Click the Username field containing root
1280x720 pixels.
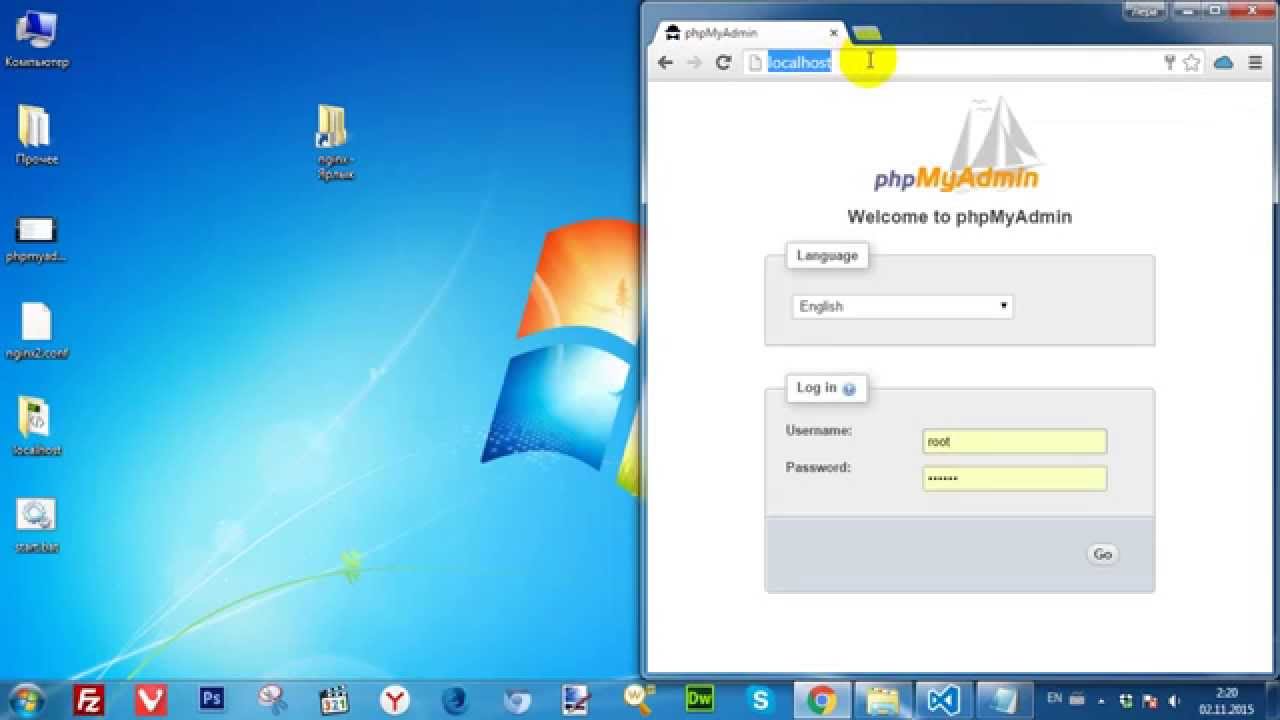pos(1014,441)
